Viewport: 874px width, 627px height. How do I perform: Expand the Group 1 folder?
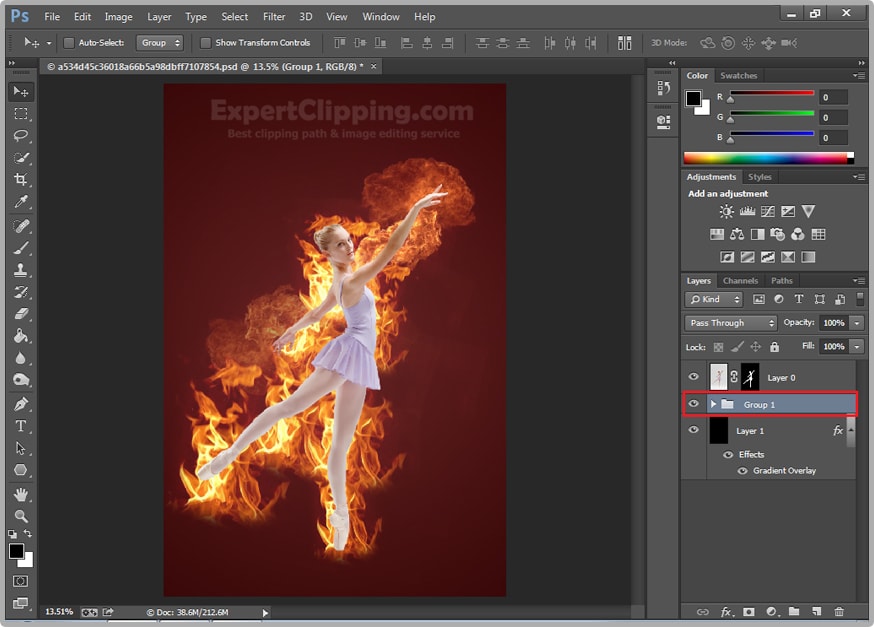[x=713, y=404]
